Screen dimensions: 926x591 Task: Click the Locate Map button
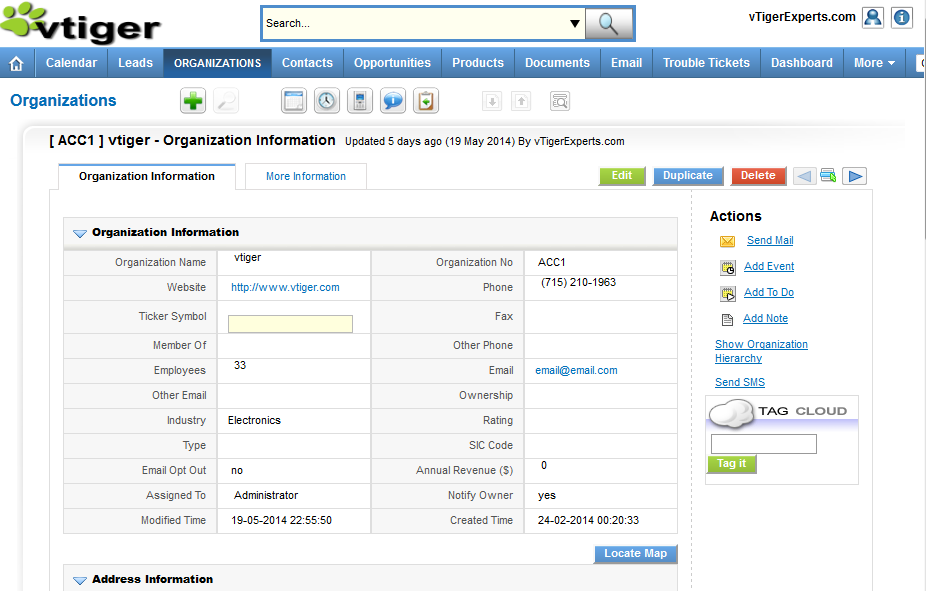[x=635, y=554]
